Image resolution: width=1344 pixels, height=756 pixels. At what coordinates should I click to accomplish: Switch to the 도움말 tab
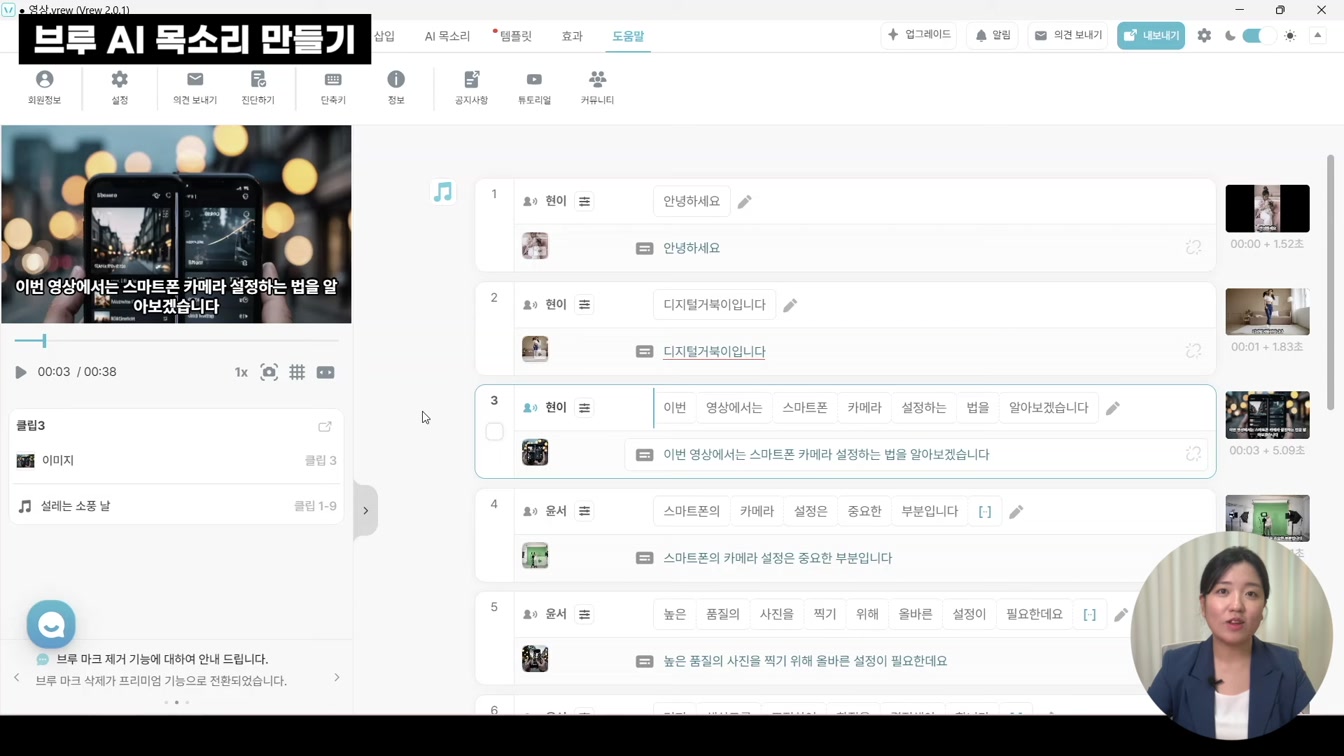tap(628, 36)
